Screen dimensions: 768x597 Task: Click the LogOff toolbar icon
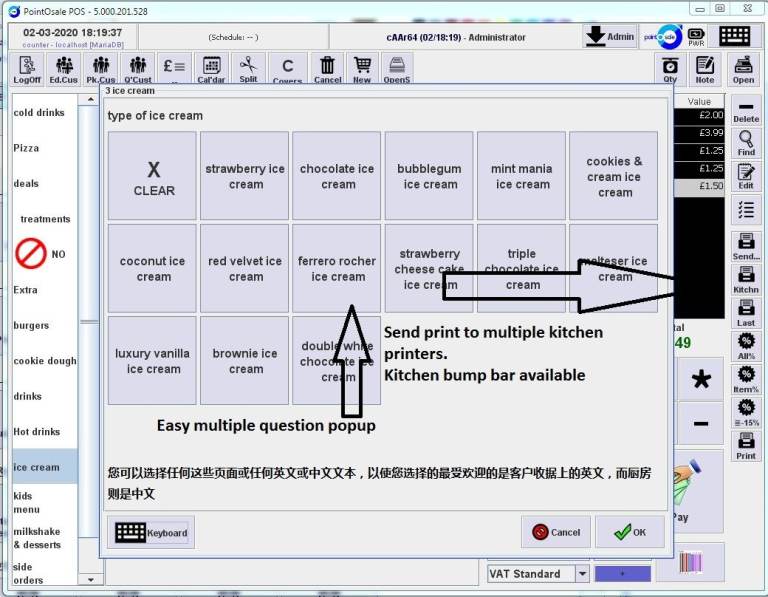pyautogui.click(x=27, y=69)
